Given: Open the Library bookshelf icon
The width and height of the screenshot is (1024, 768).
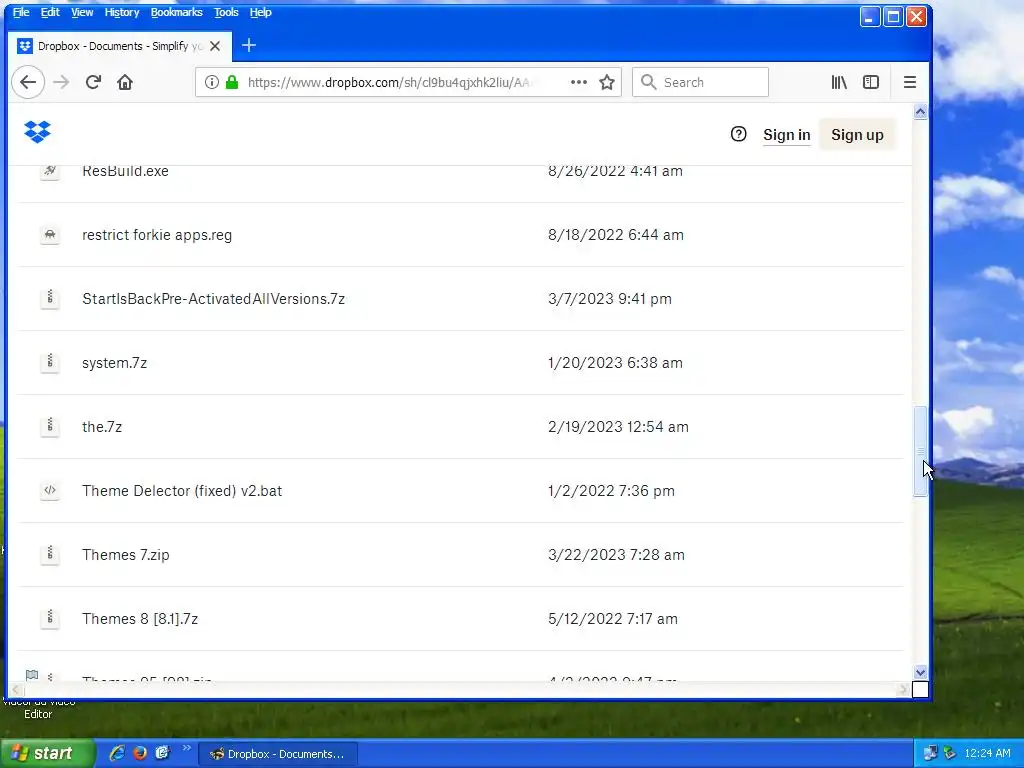Looking at the screenshot, I should point(839,82).
